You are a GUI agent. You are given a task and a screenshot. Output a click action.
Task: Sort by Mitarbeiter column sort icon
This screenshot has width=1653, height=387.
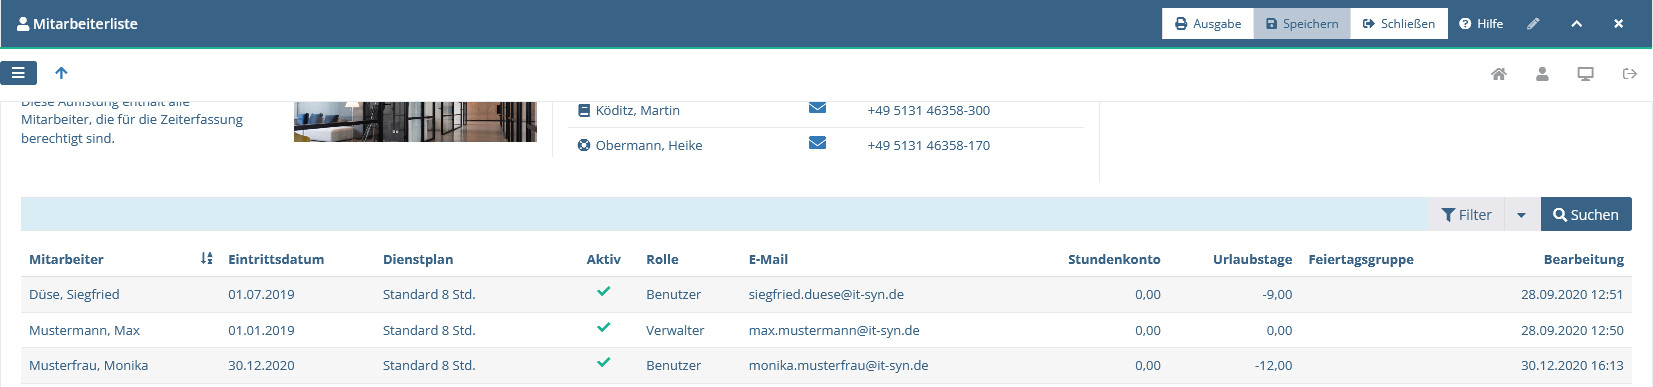[x=207, y=258]
